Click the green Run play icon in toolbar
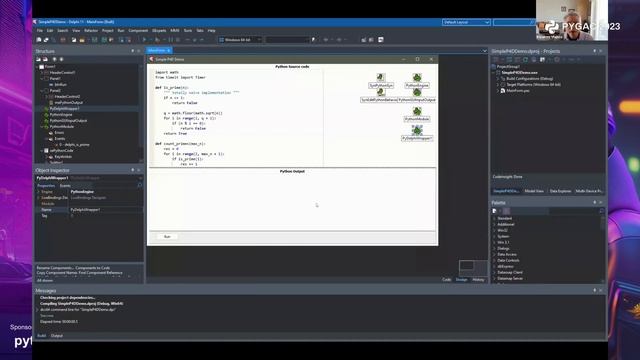This screenshot has height=360, width=640. 144,40
